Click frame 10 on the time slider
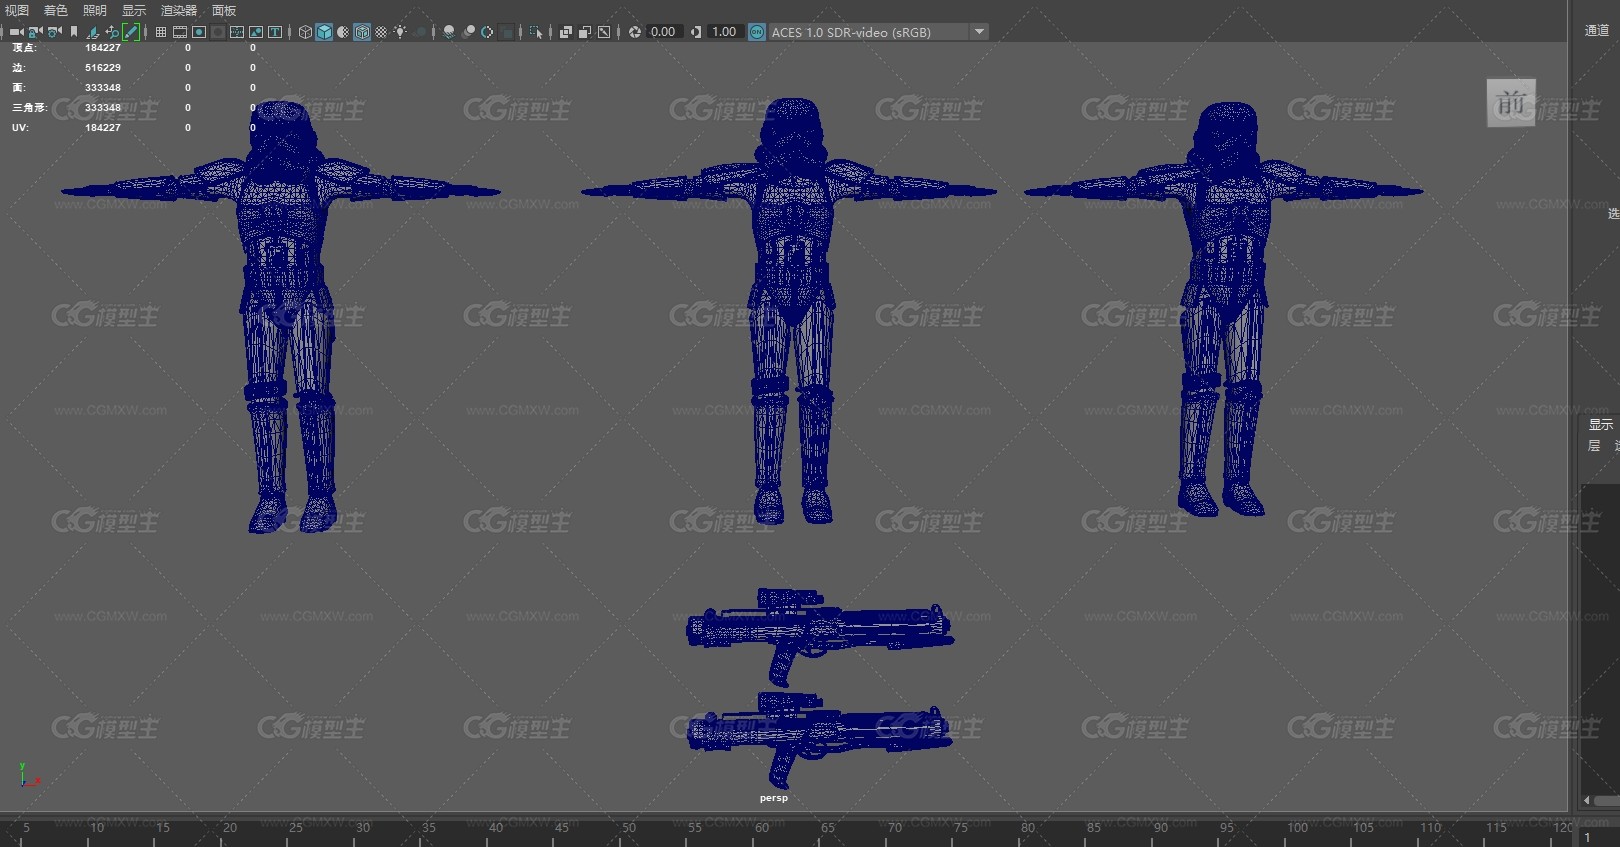1620x847 pixels. (x=96, y=827)
